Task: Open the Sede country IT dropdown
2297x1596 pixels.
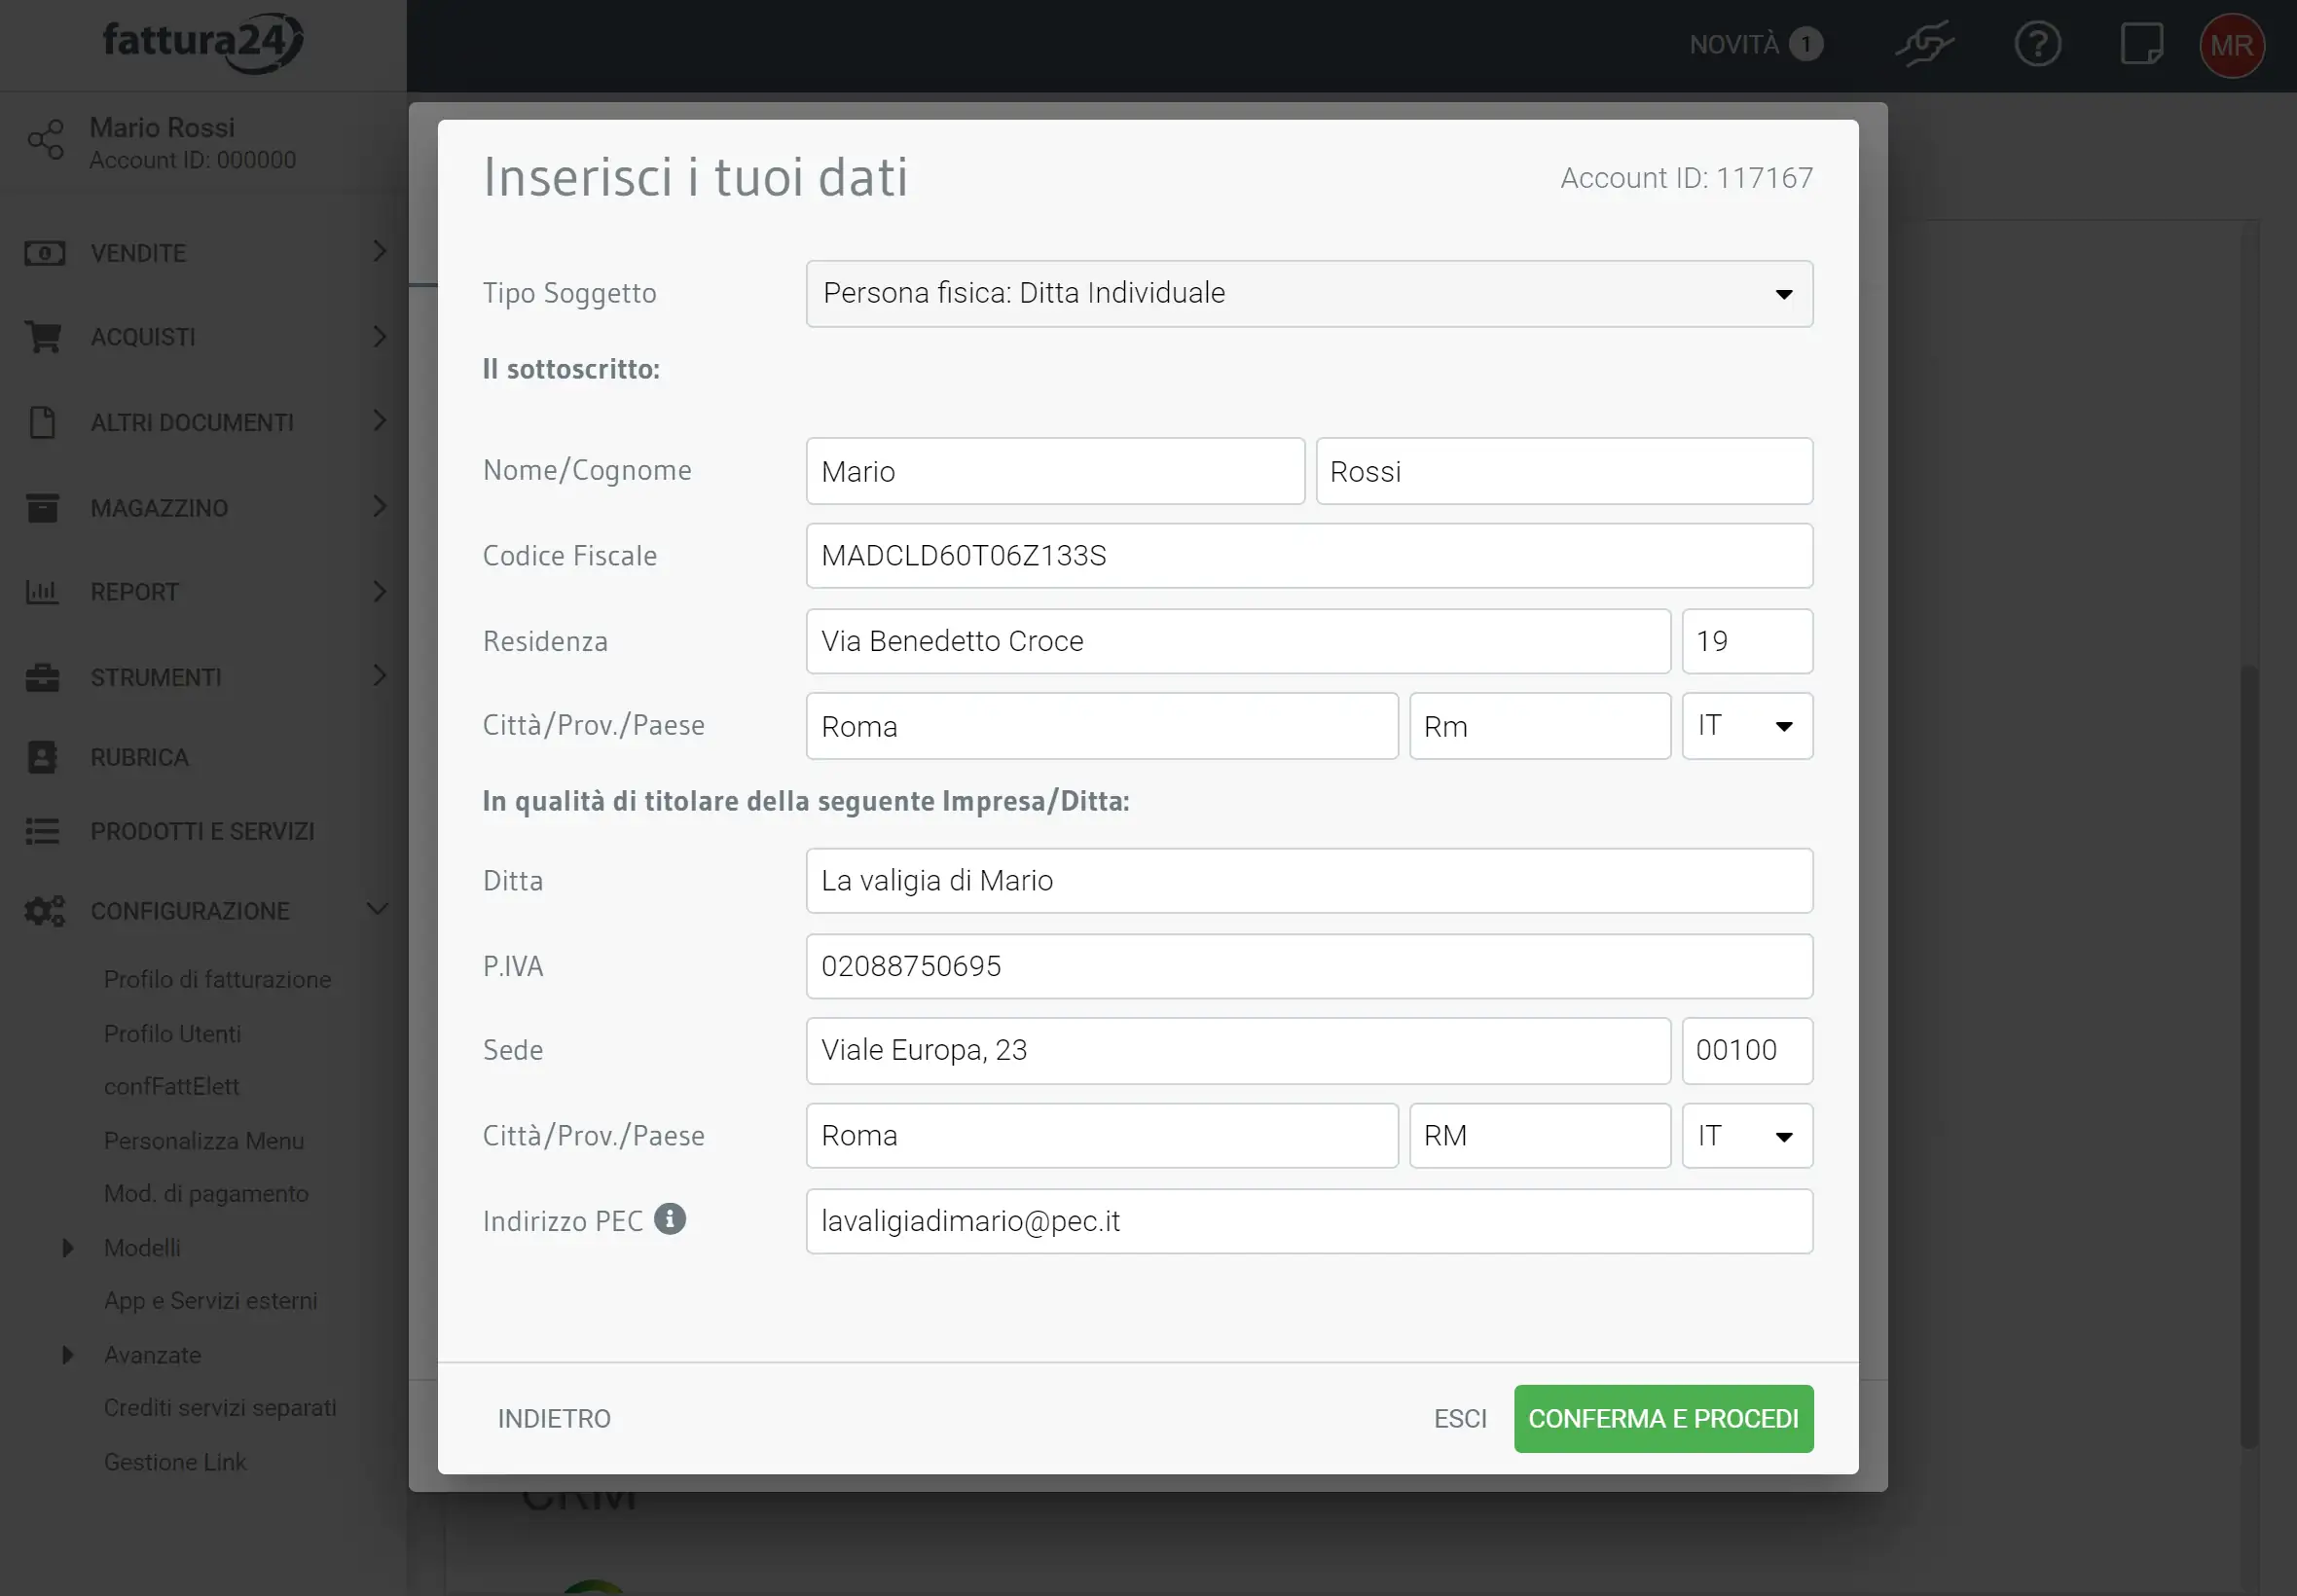Action: pos(1747,1136)
